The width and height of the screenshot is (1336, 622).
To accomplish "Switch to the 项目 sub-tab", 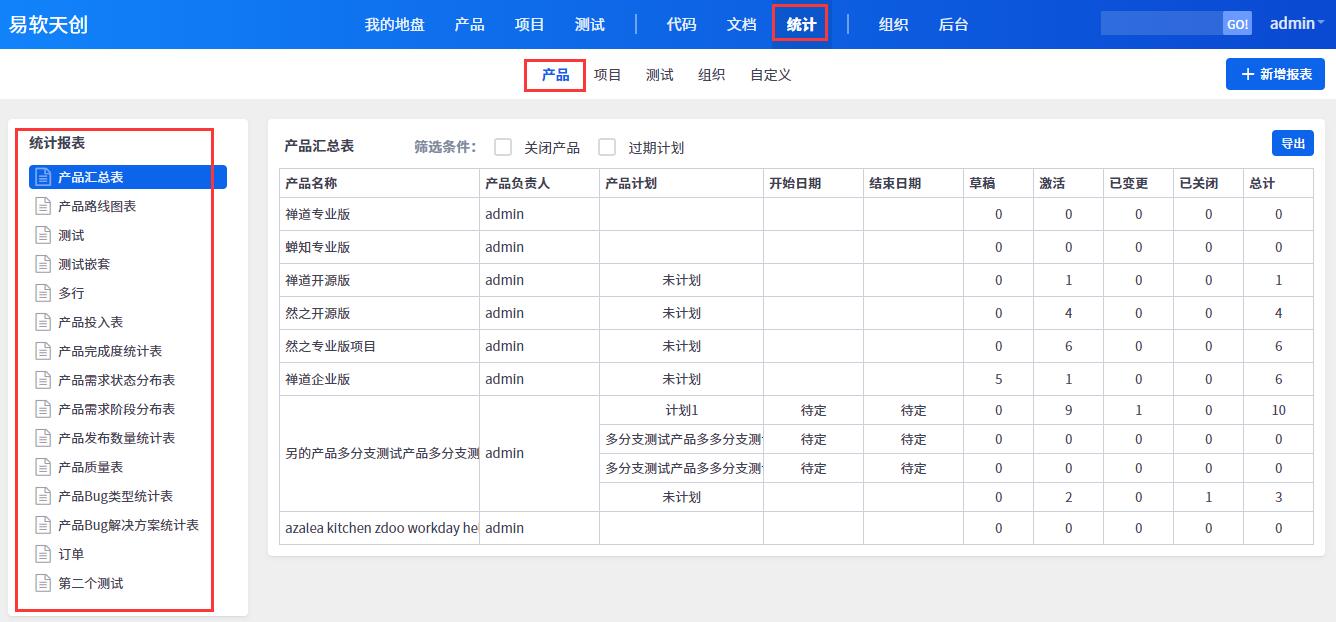I will pyautogui.click(x=607, y=75).
